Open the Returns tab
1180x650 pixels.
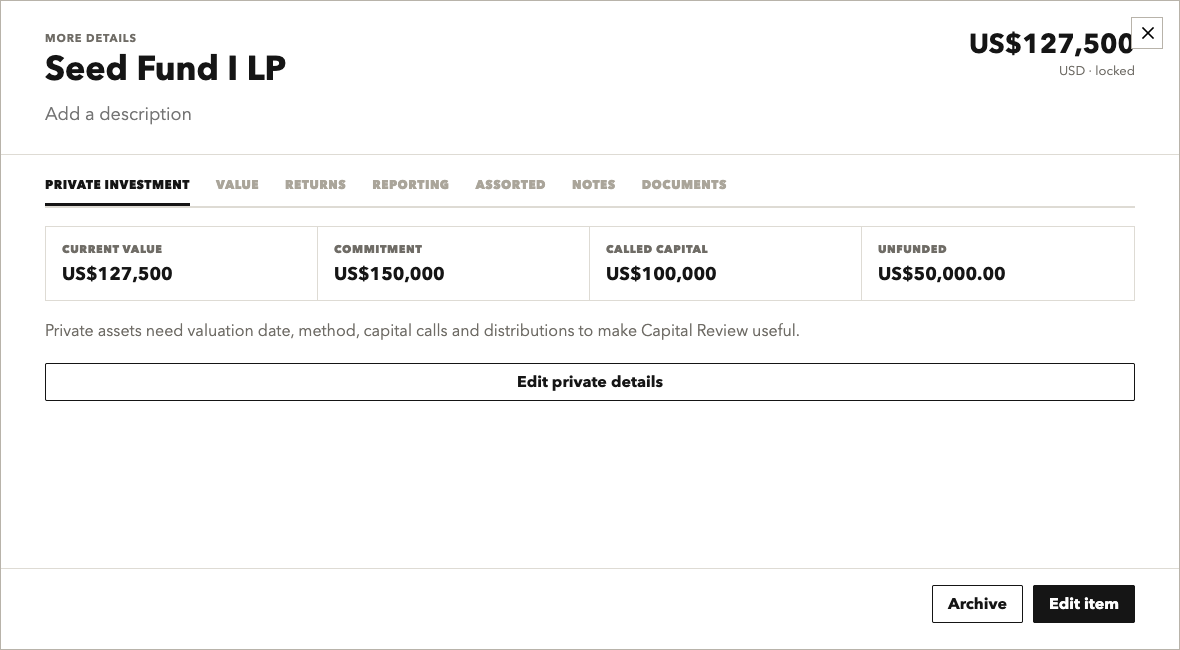point(315,184)
